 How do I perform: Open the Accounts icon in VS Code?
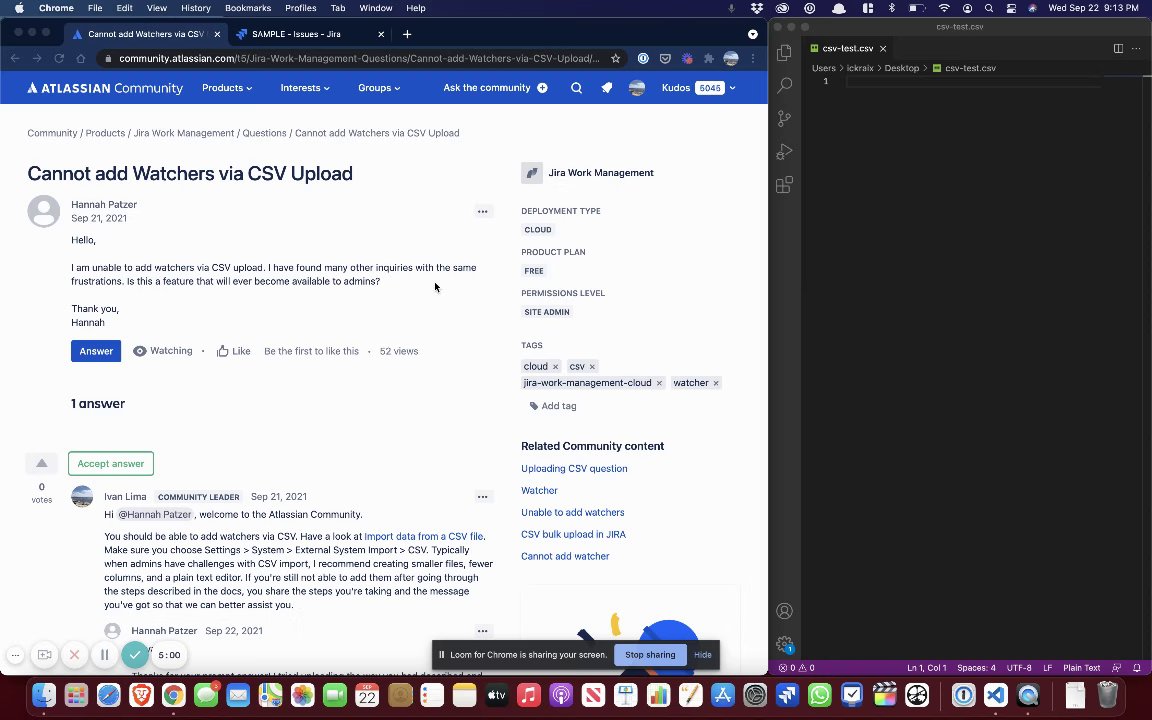click(x=784, y=611)
